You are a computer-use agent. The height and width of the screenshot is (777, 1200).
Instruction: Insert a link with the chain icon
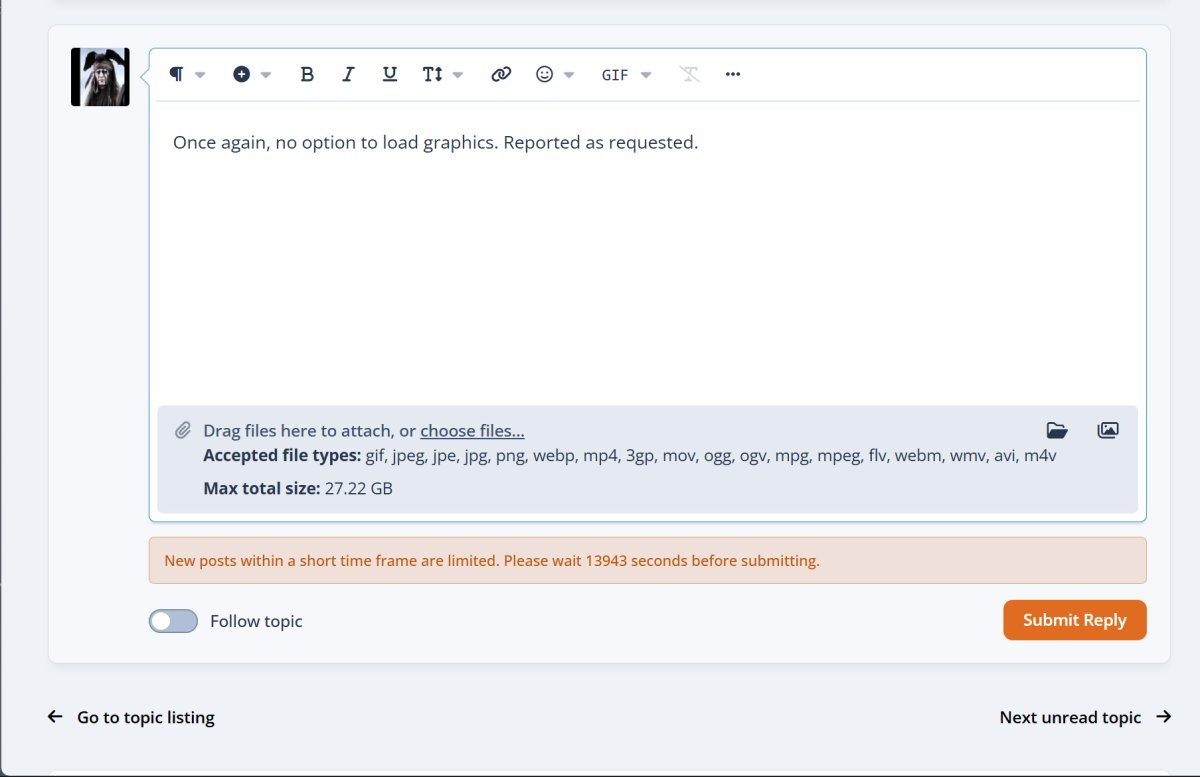[501, 74]
